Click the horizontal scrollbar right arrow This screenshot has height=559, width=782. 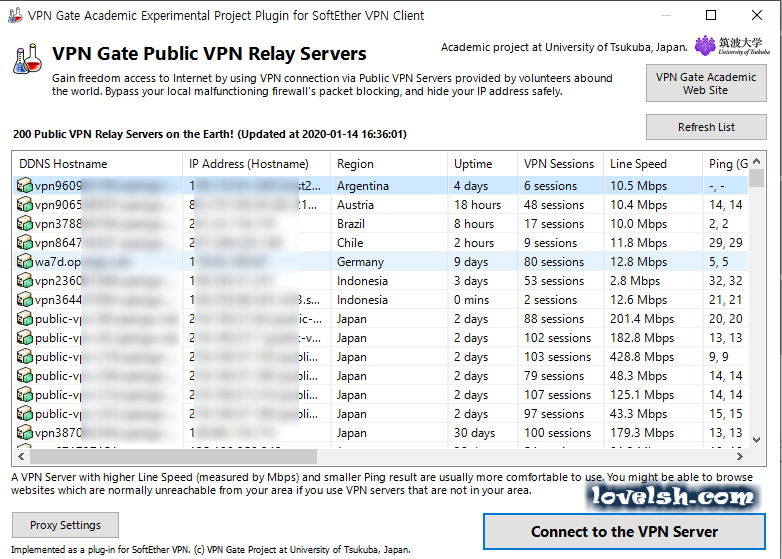tap(740, 456)
